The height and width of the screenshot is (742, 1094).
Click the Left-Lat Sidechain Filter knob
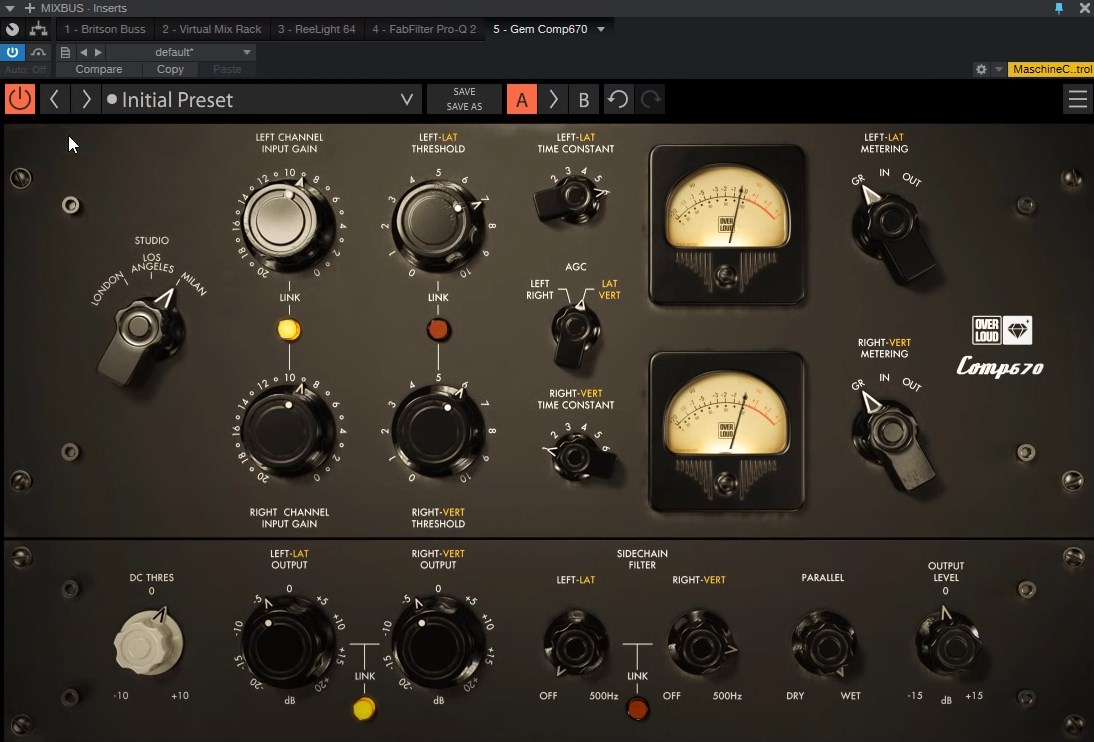(575, 644)
